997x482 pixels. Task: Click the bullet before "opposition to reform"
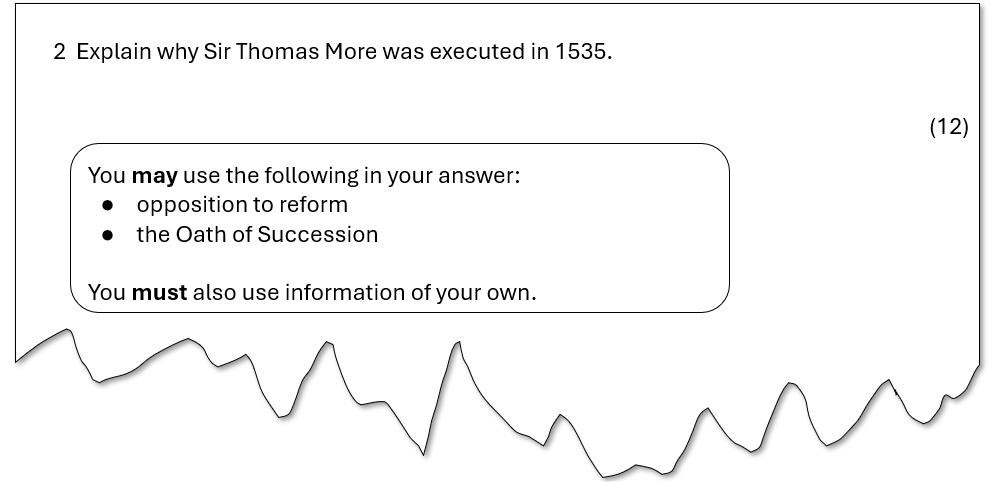click(107, 205)
